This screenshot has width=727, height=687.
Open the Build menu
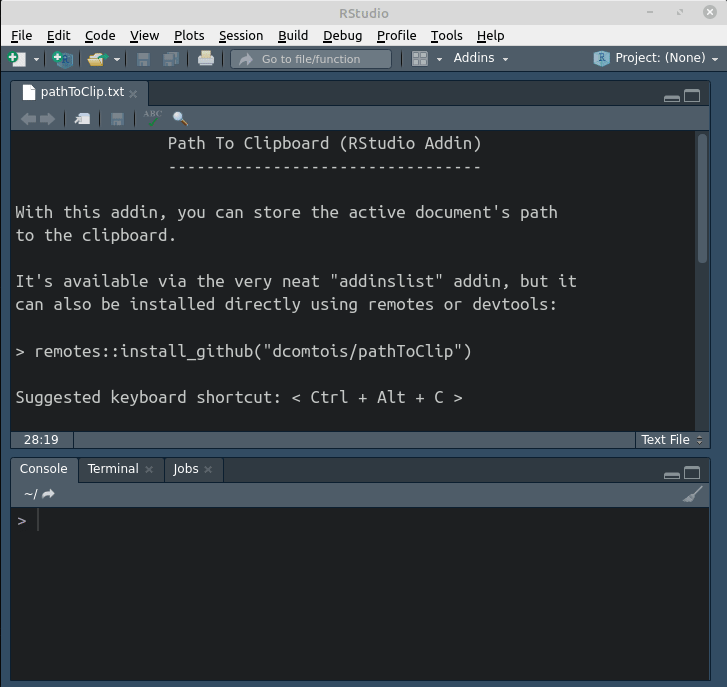coord(293,36)
